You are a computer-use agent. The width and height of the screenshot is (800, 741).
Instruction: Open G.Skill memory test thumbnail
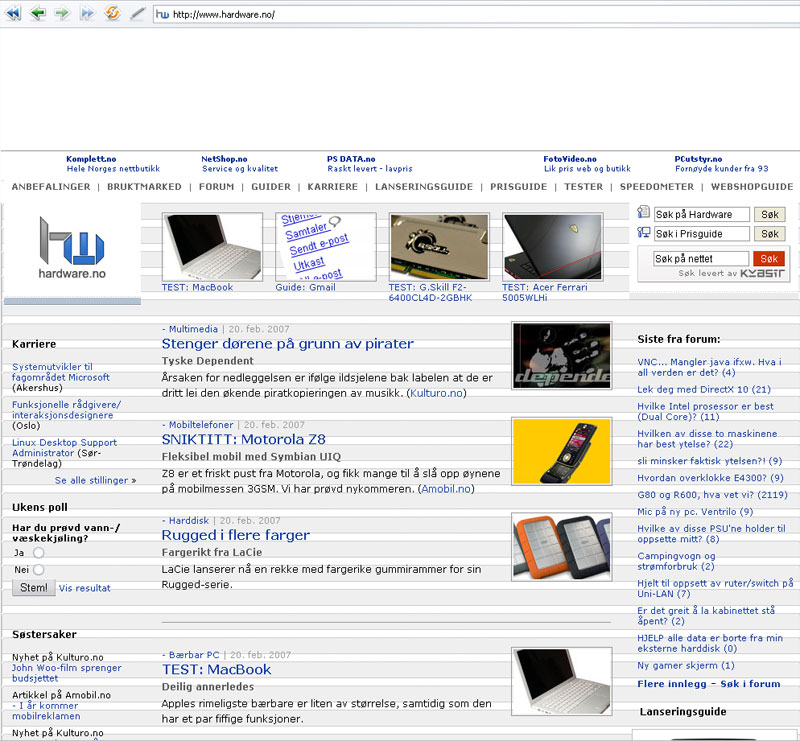439,247
